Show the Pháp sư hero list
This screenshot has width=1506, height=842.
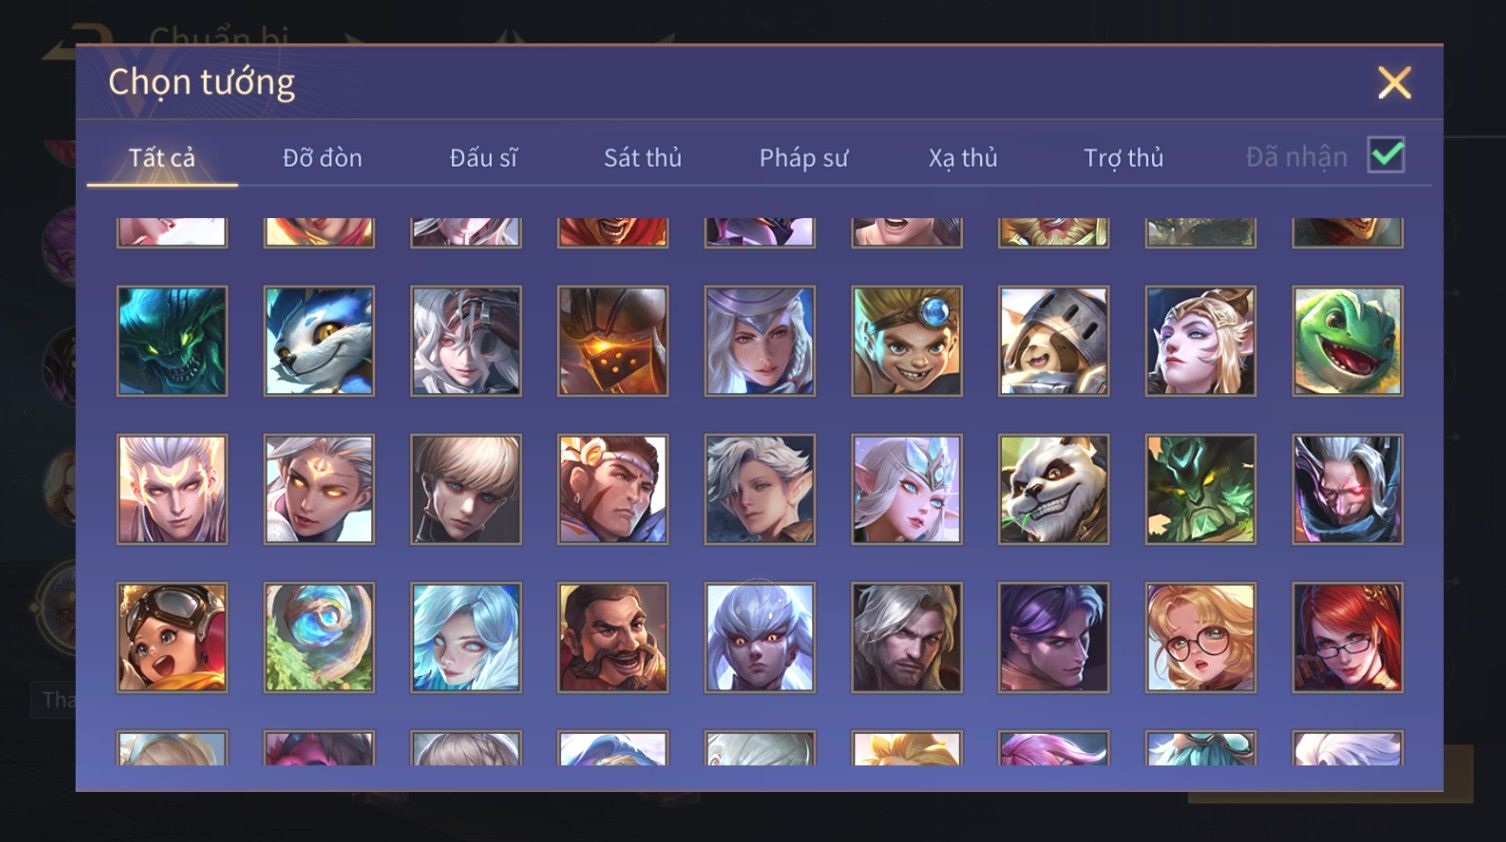(803, 158)
